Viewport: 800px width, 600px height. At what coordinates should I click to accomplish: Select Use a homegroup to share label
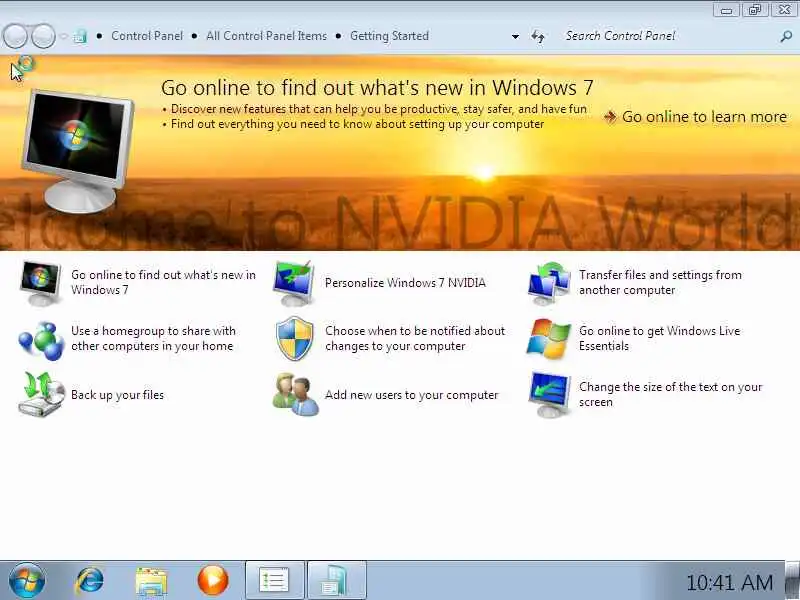[x=153, y=338]
